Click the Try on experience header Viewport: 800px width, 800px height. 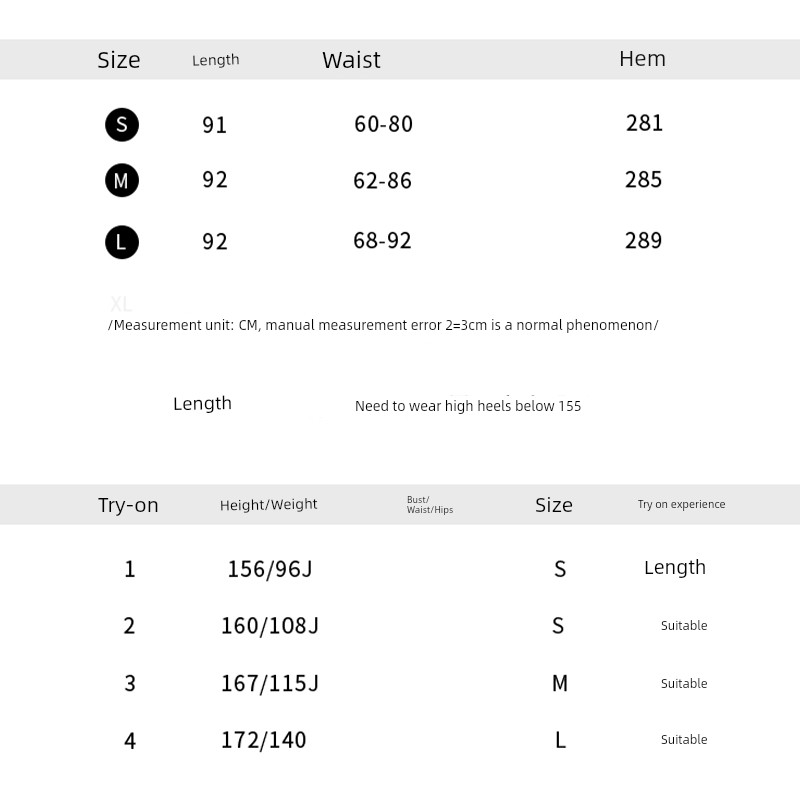pyautogui.click(x=681, y=505)
